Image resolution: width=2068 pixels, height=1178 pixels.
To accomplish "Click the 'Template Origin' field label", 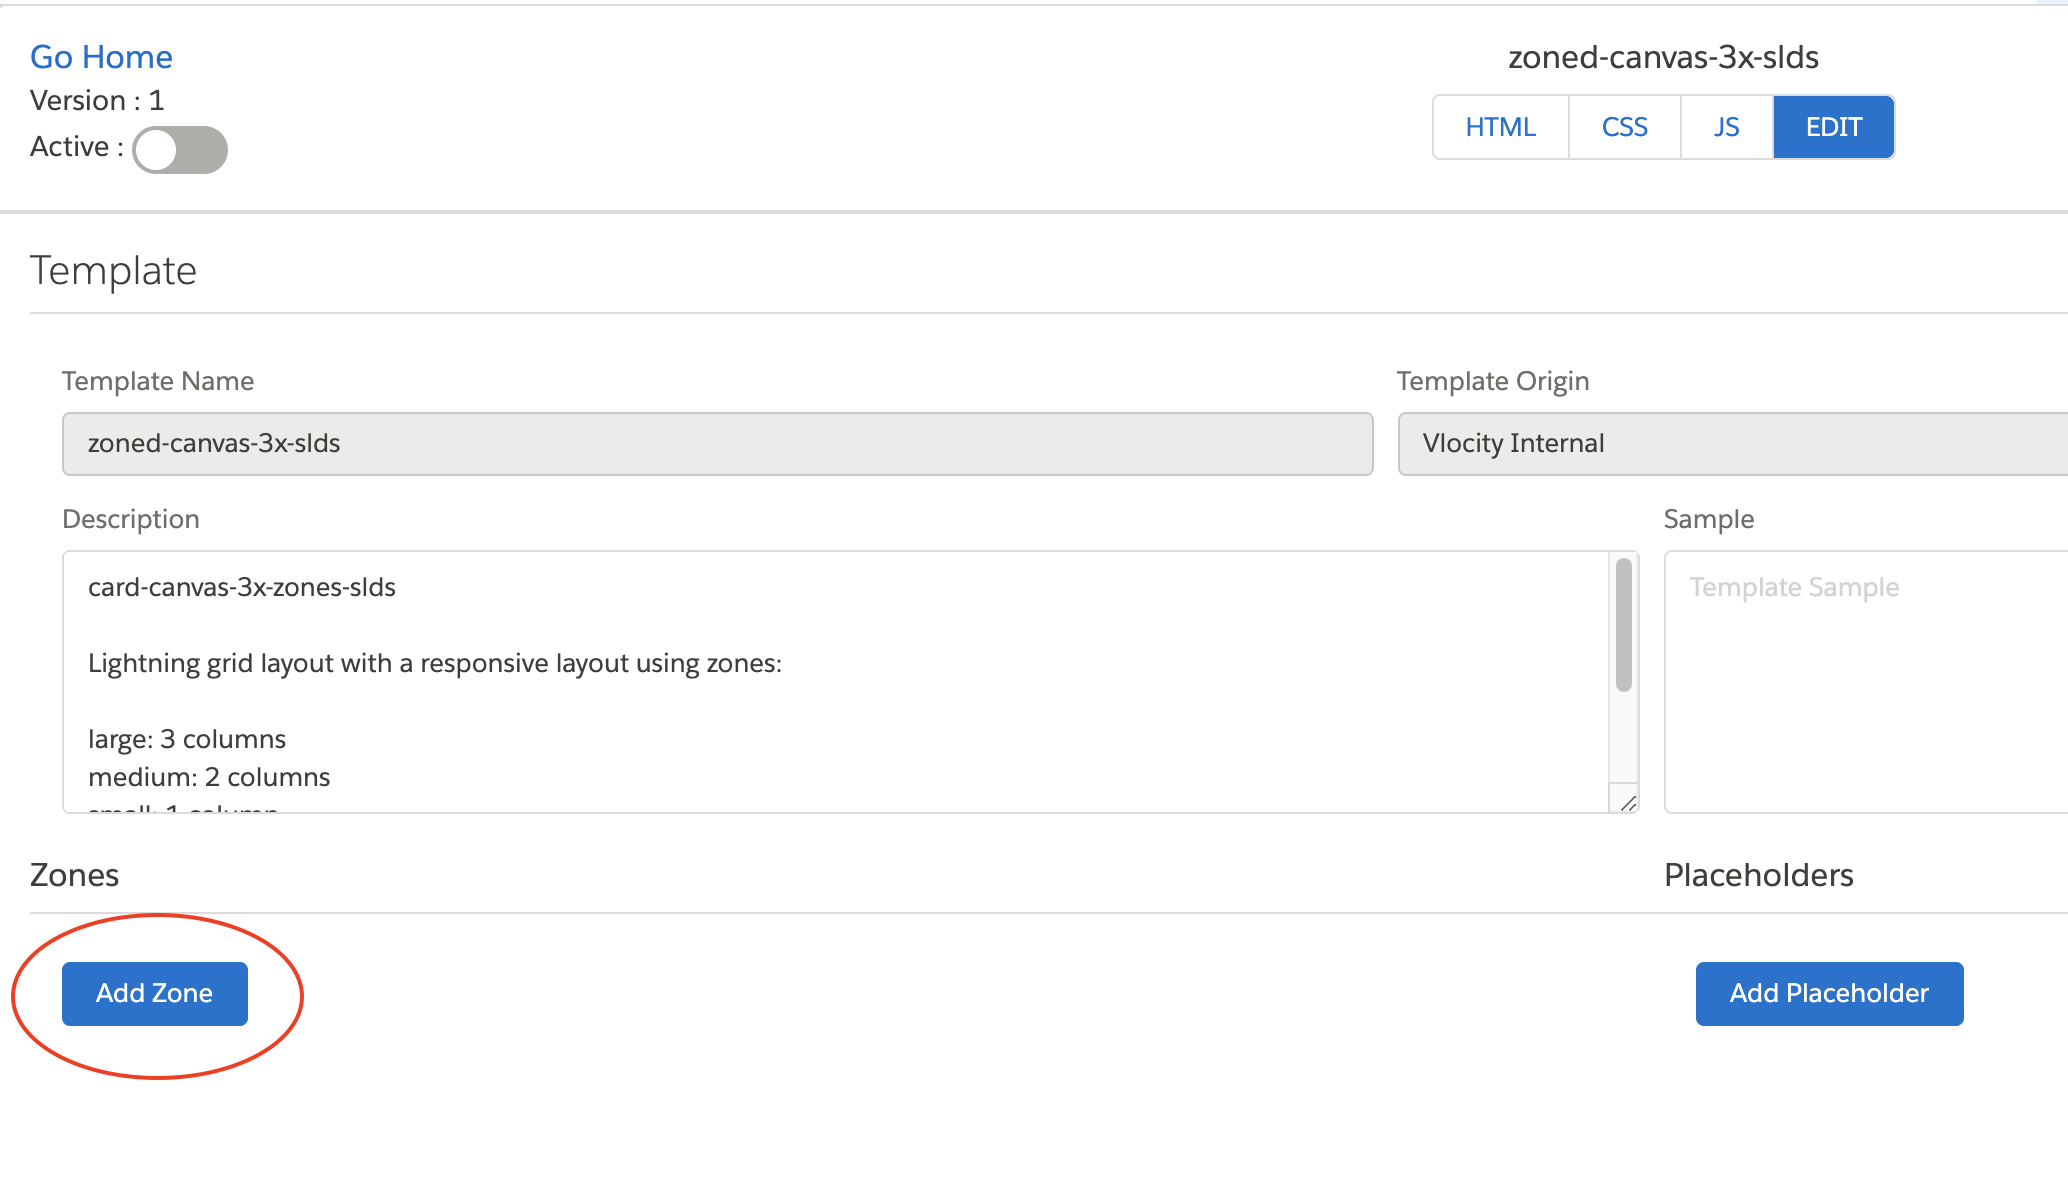I will (x=1493, y=381).
